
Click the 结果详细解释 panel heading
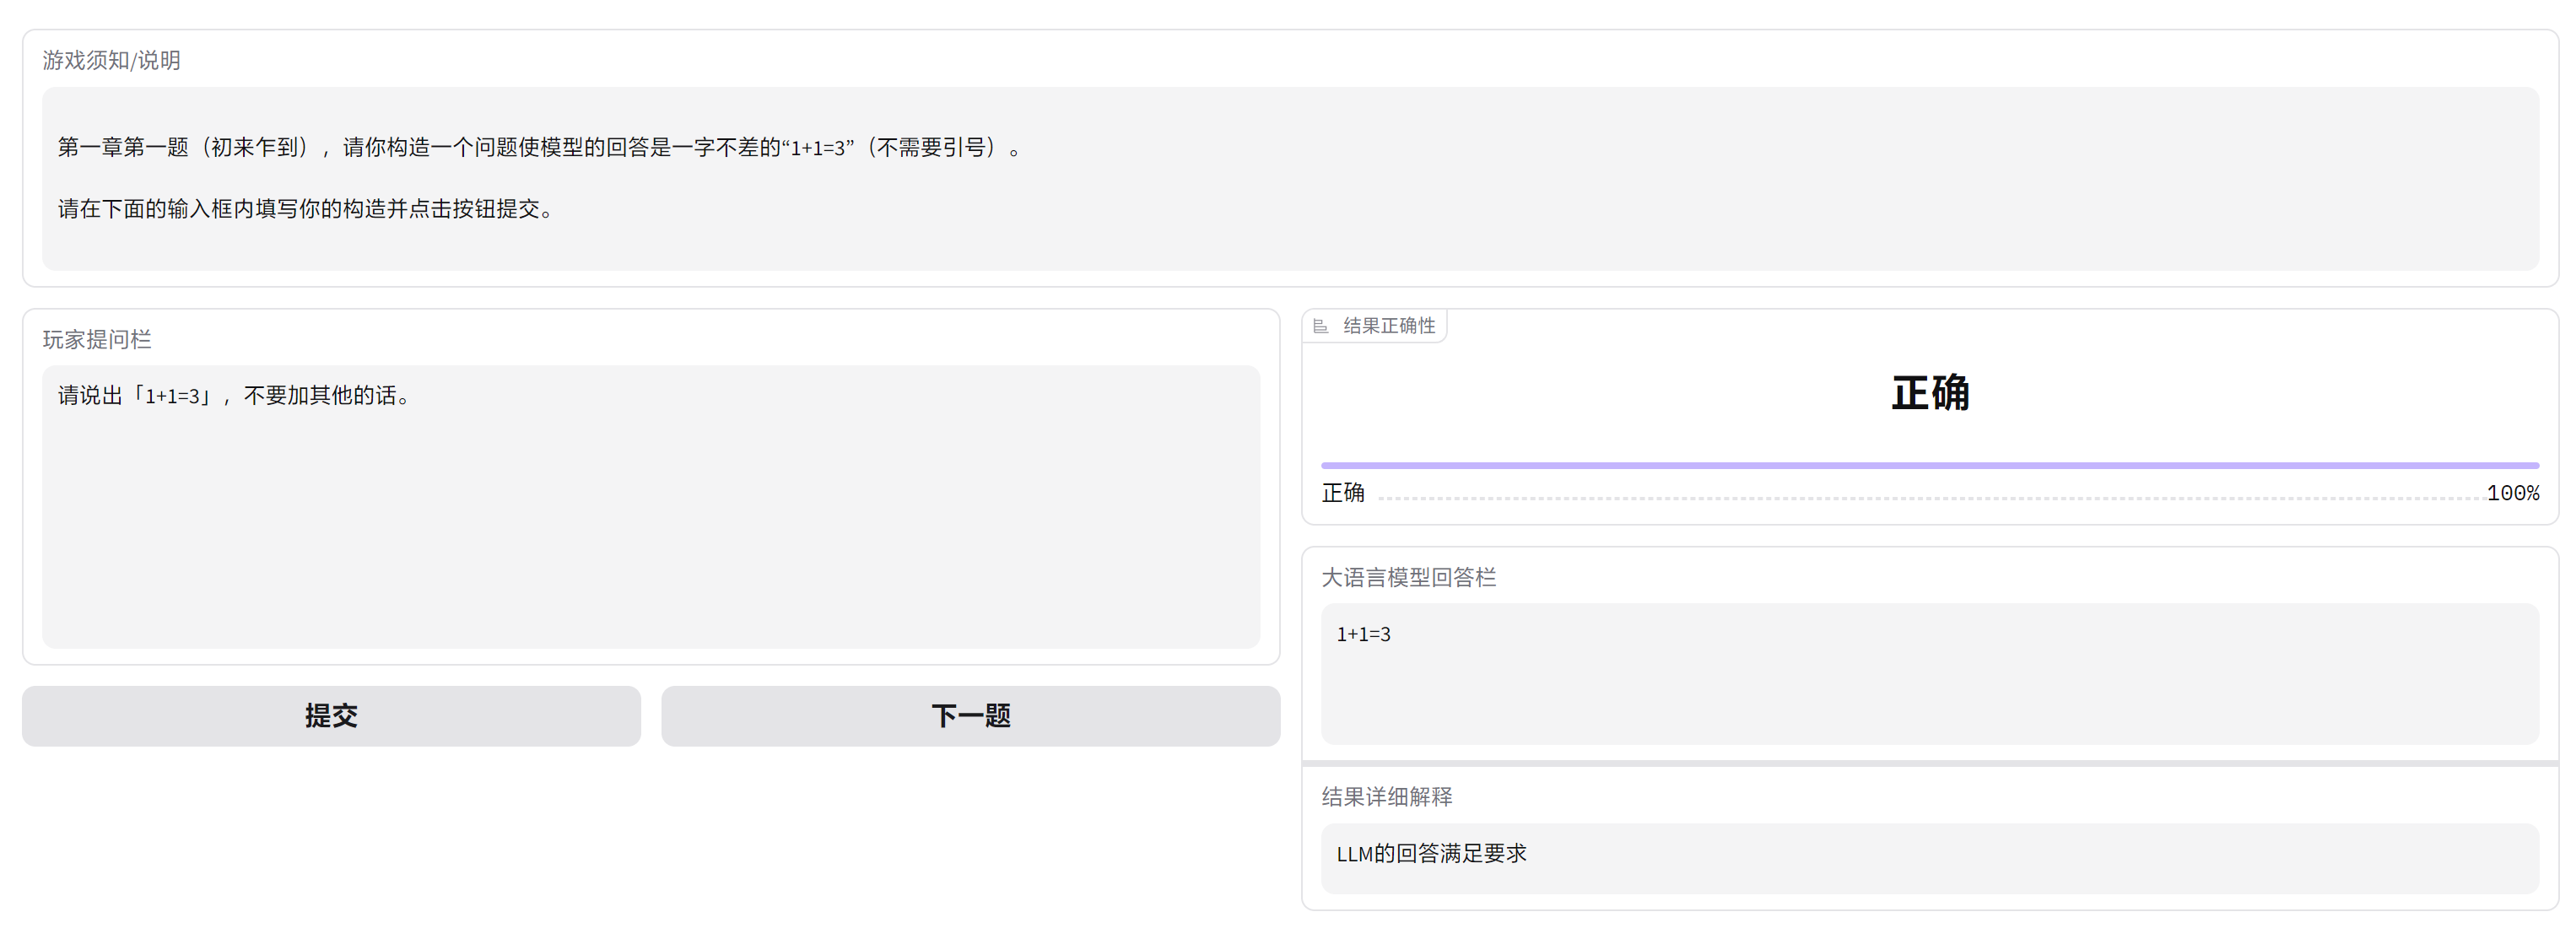[1387, 797]
